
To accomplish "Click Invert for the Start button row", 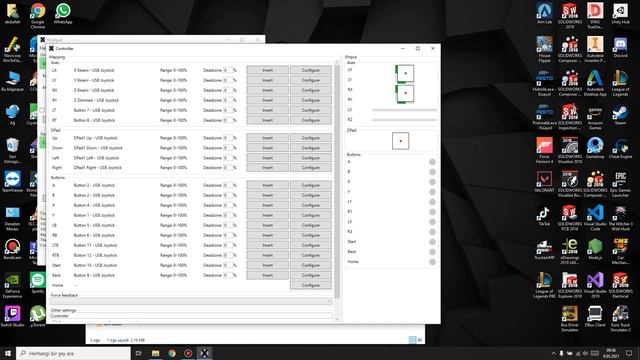I will coord(267,265).
